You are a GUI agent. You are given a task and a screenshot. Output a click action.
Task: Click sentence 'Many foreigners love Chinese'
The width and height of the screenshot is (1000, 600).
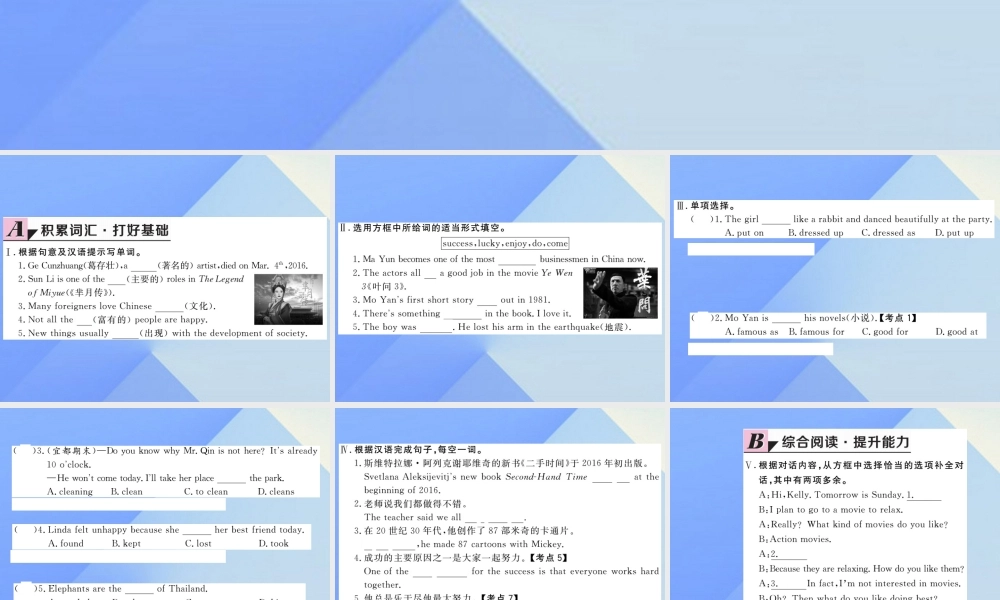coord(117,306)
